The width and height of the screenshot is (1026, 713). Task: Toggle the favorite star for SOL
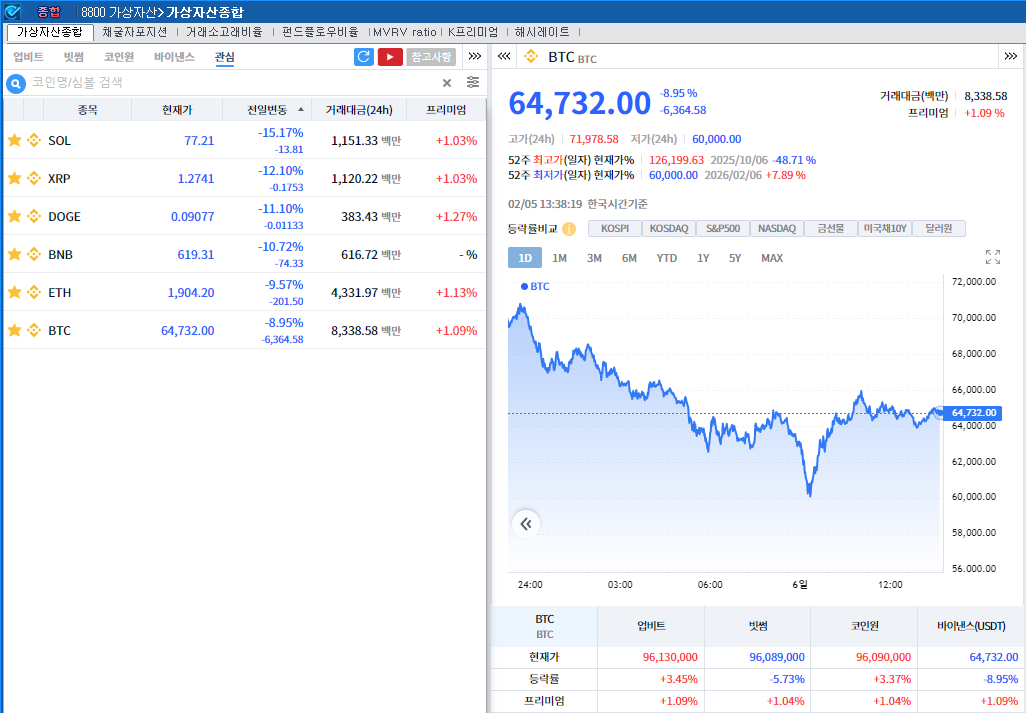pyautogui.click(x=15, y=140)
